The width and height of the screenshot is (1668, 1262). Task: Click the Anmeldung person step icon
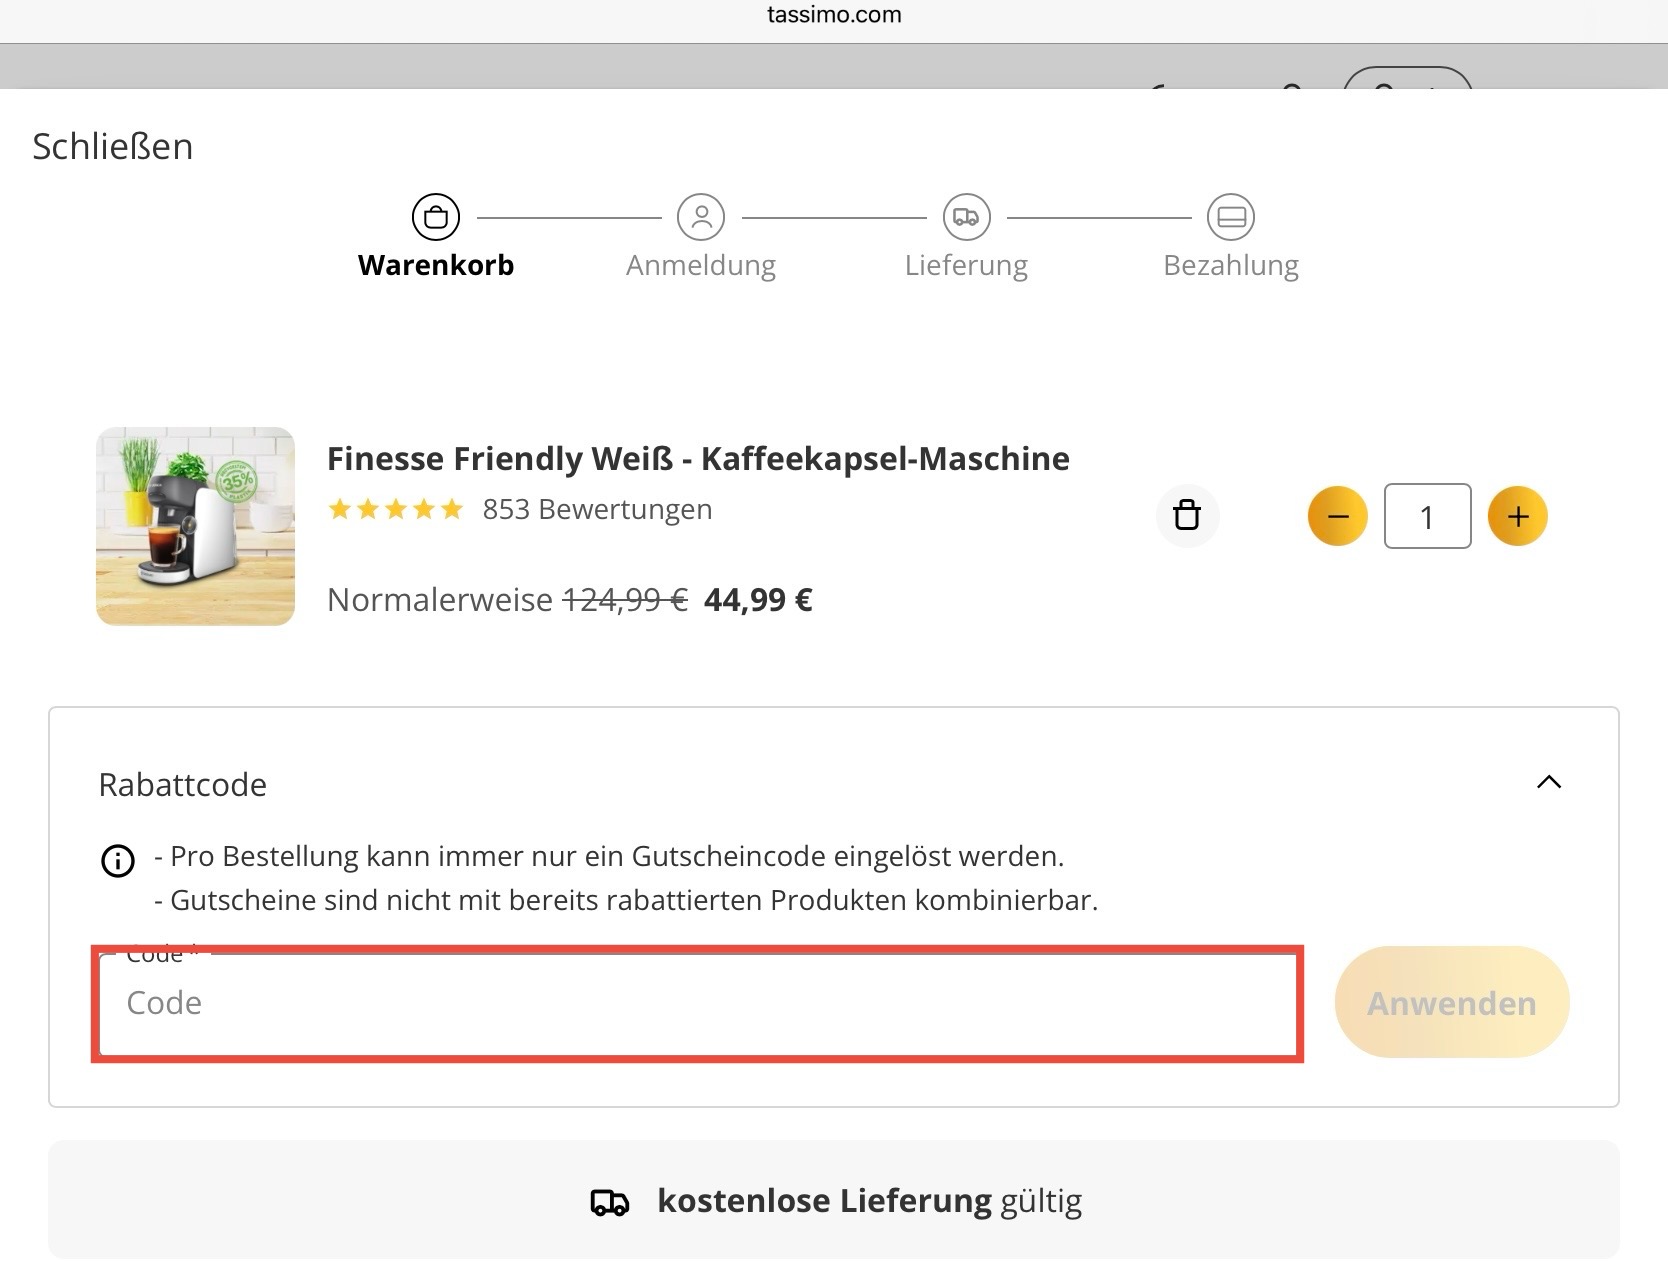point(701,217)
